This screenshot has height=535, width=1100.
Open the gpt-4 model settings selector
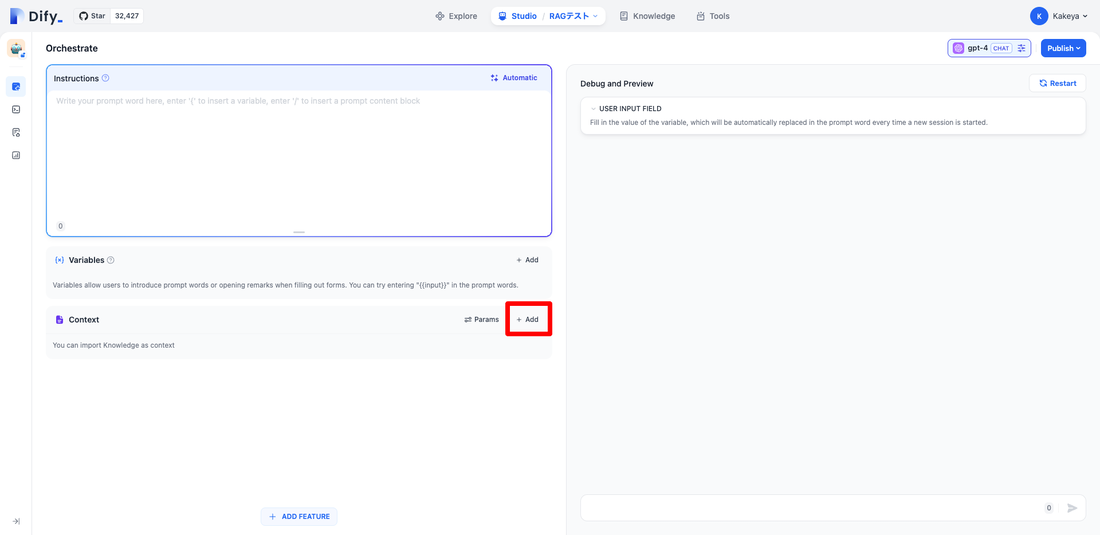pos(988,48)
